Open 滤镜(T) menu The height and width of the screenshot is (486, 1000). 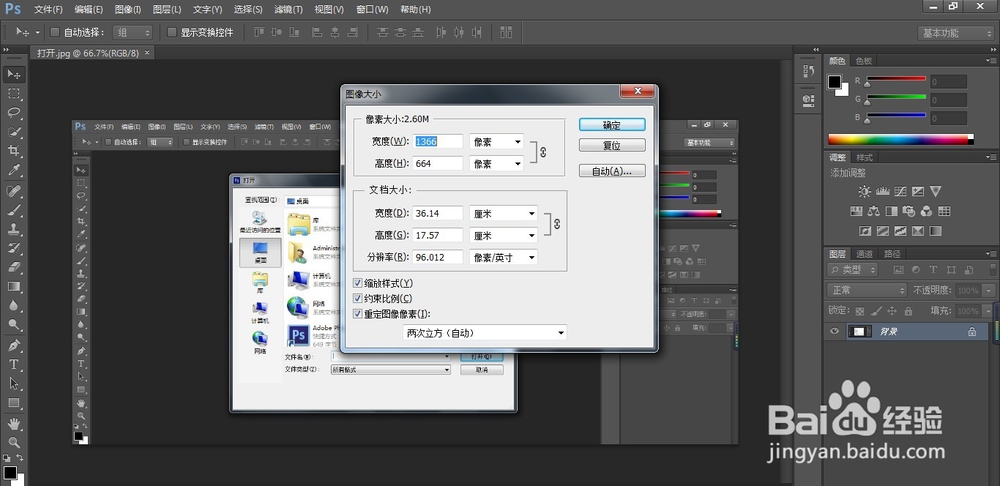[290, 10]
